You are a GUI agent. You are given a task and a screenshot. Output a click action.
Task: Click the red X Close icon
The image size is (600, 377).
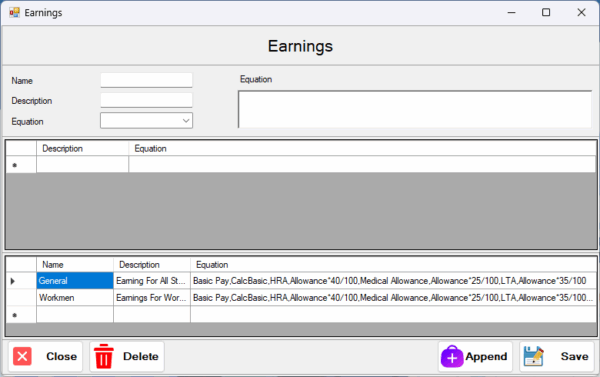click(x=22, y=356)
